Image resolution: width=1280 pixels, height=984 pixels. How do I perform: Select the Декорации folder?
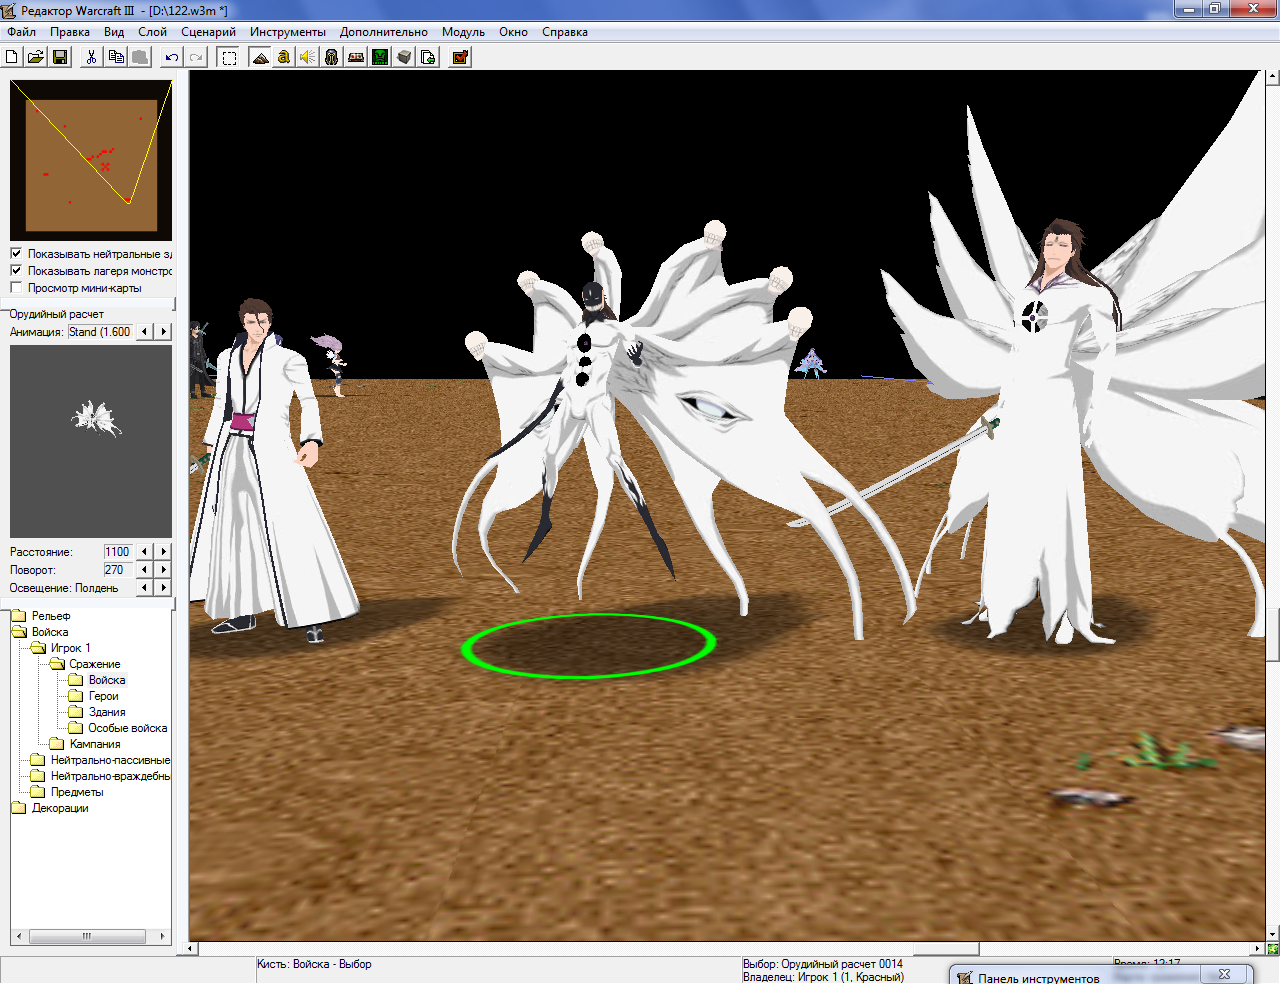click(60, 808)
